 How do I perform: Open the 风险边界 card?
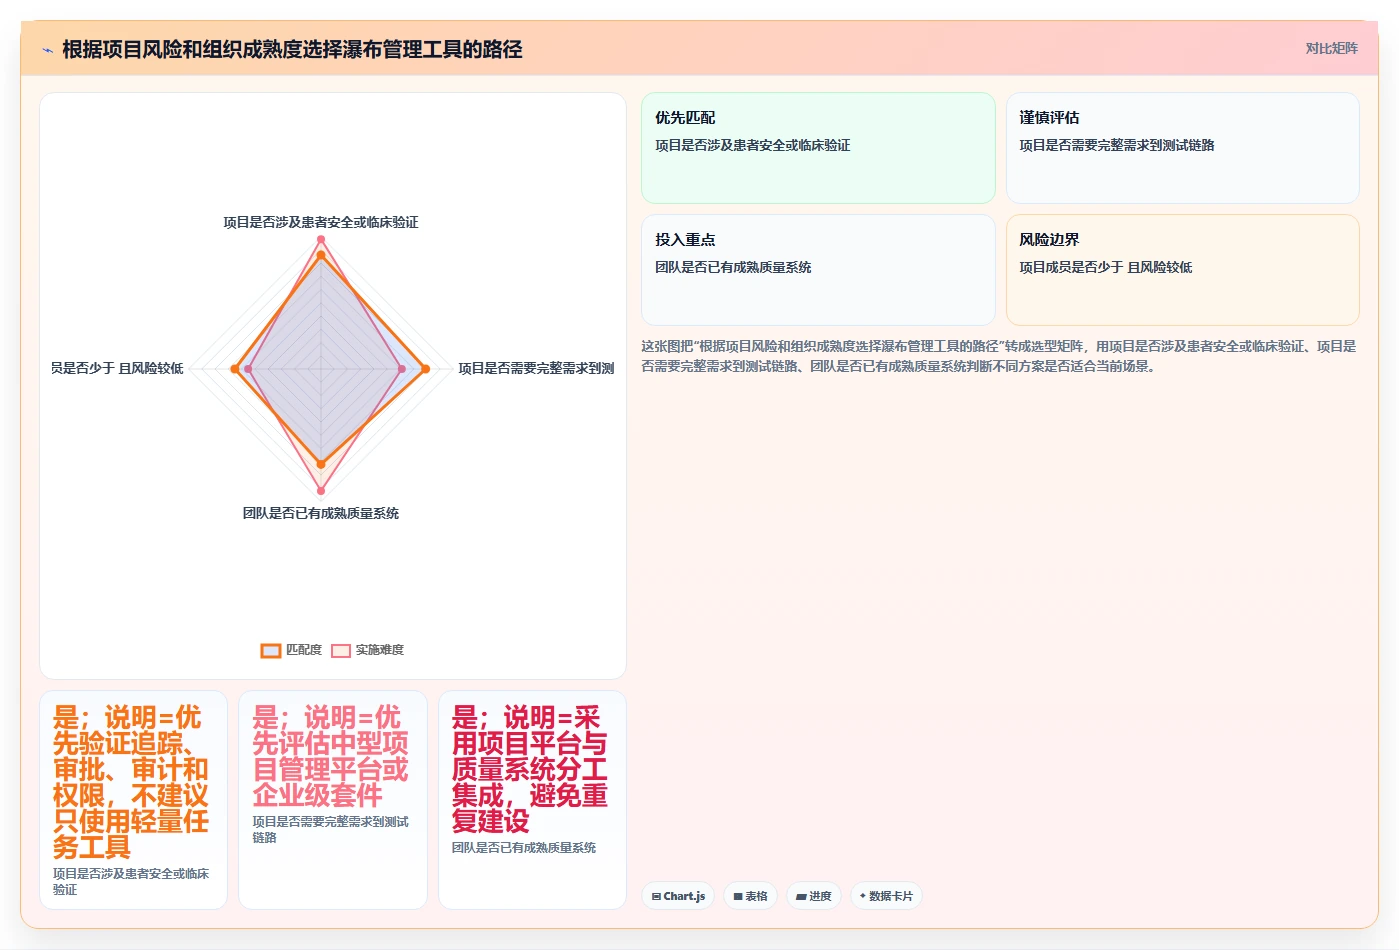[x=1182, y=270]
